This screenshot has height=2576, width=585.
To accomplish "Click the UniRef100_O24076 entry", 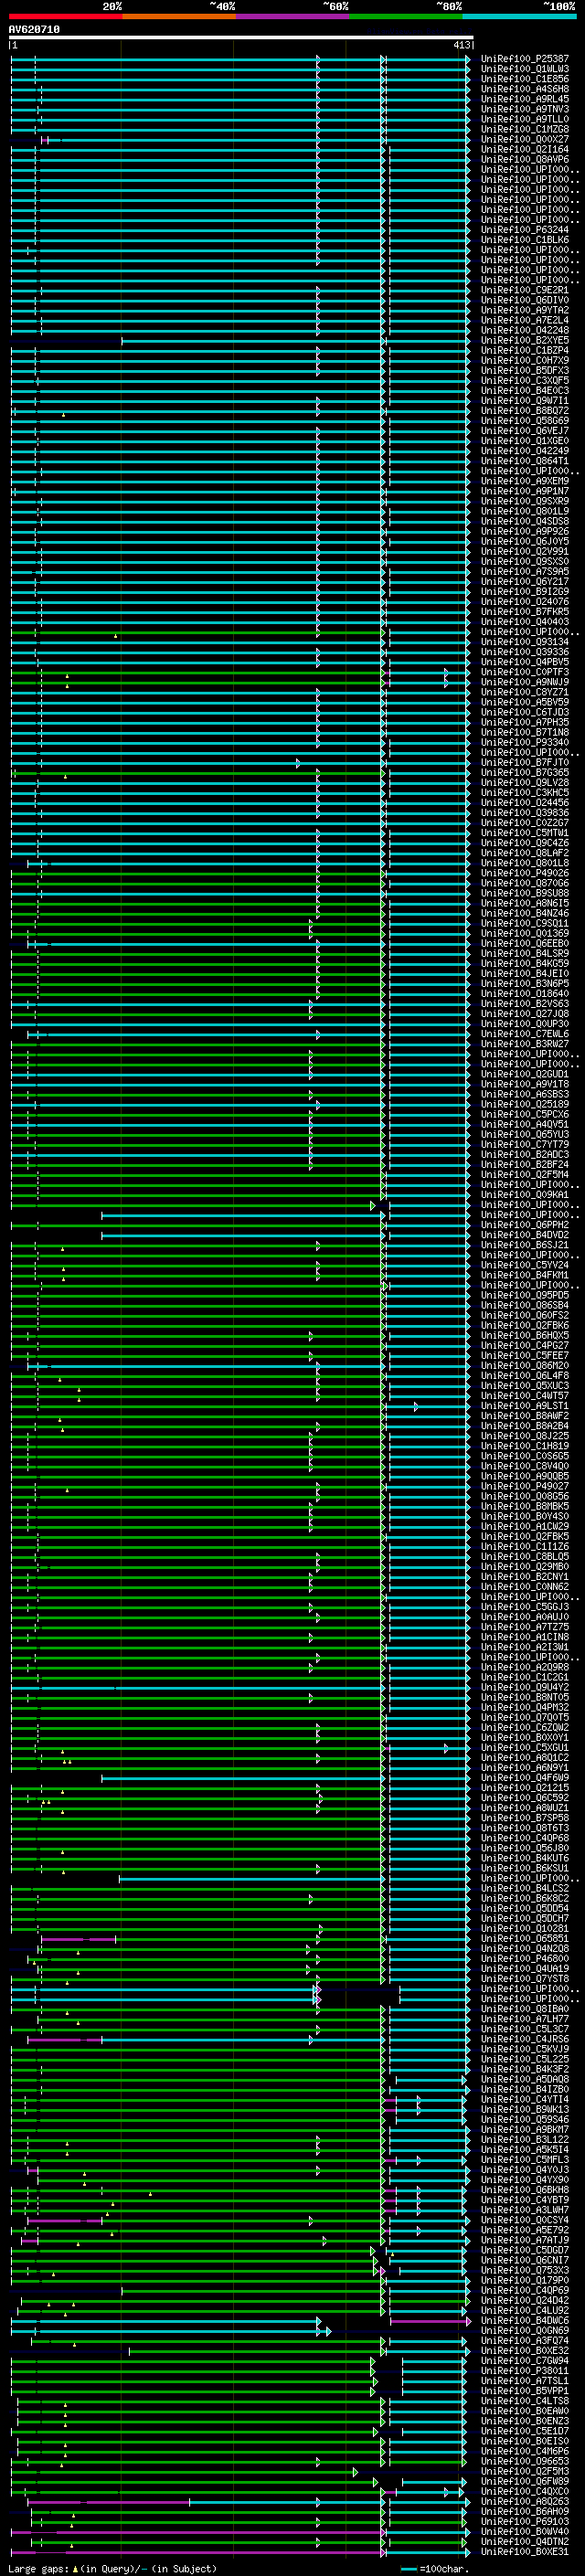I will [525, 601].
